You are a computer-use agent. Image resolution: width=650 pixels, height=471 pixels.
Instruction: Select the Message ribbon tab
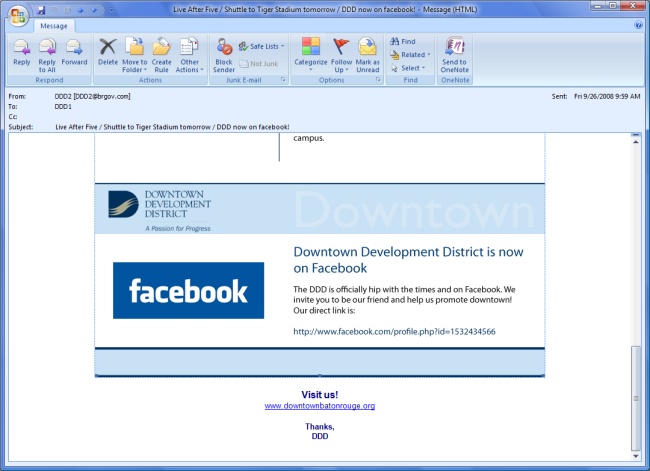(x=53, y=26)
